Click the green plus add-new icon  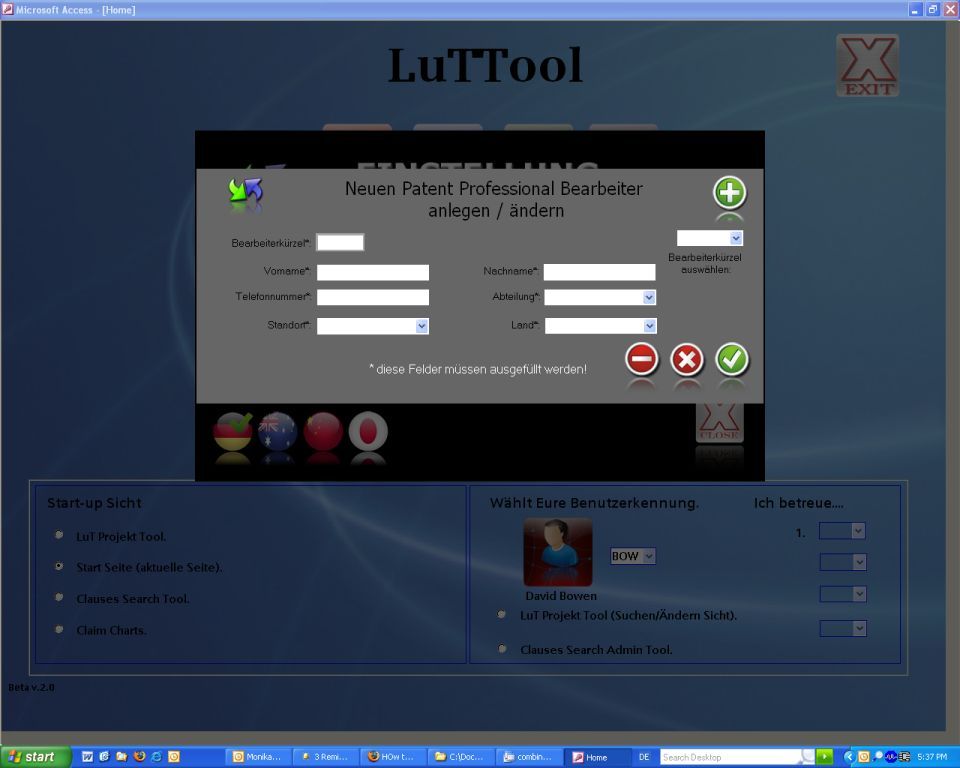pos(729,193)
